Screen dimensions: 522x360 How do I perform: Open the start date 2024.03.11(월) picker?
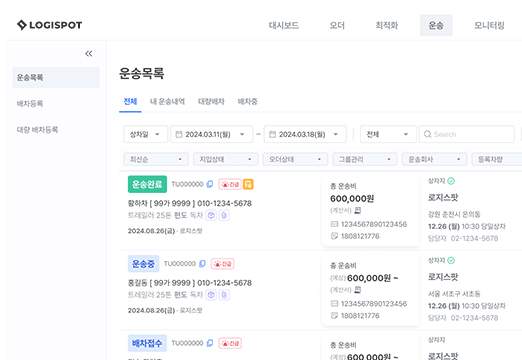click(211, 134)
